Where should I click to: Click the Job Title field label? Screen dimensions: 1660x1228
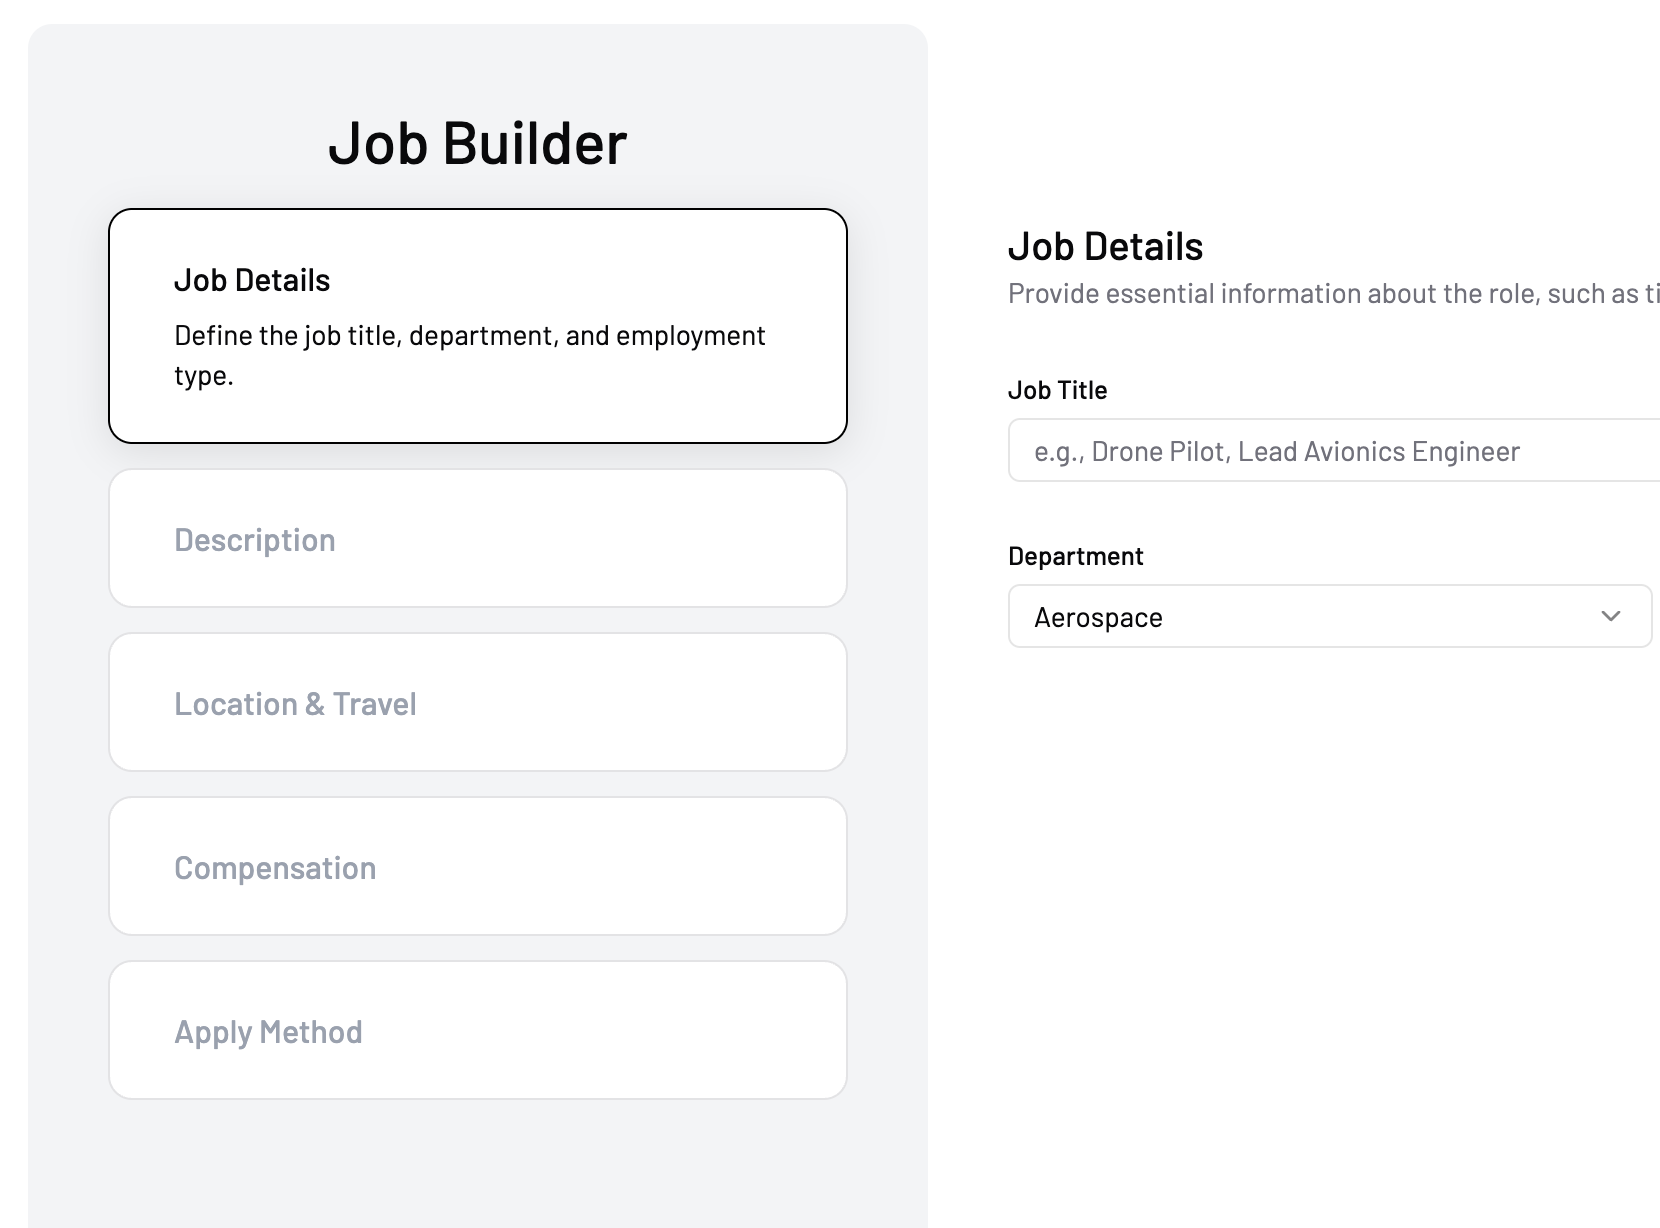coord(1057,390)
